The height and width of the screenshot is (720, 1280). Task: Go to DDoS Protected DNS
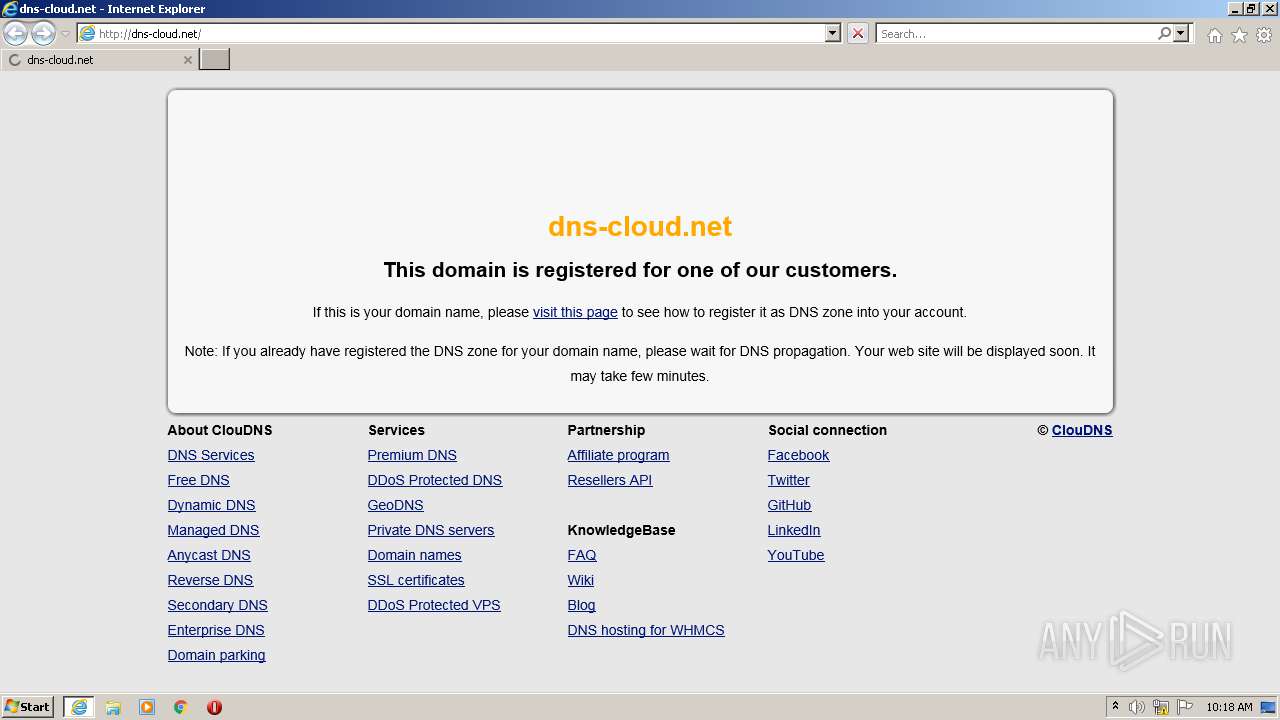click(434, 480)
